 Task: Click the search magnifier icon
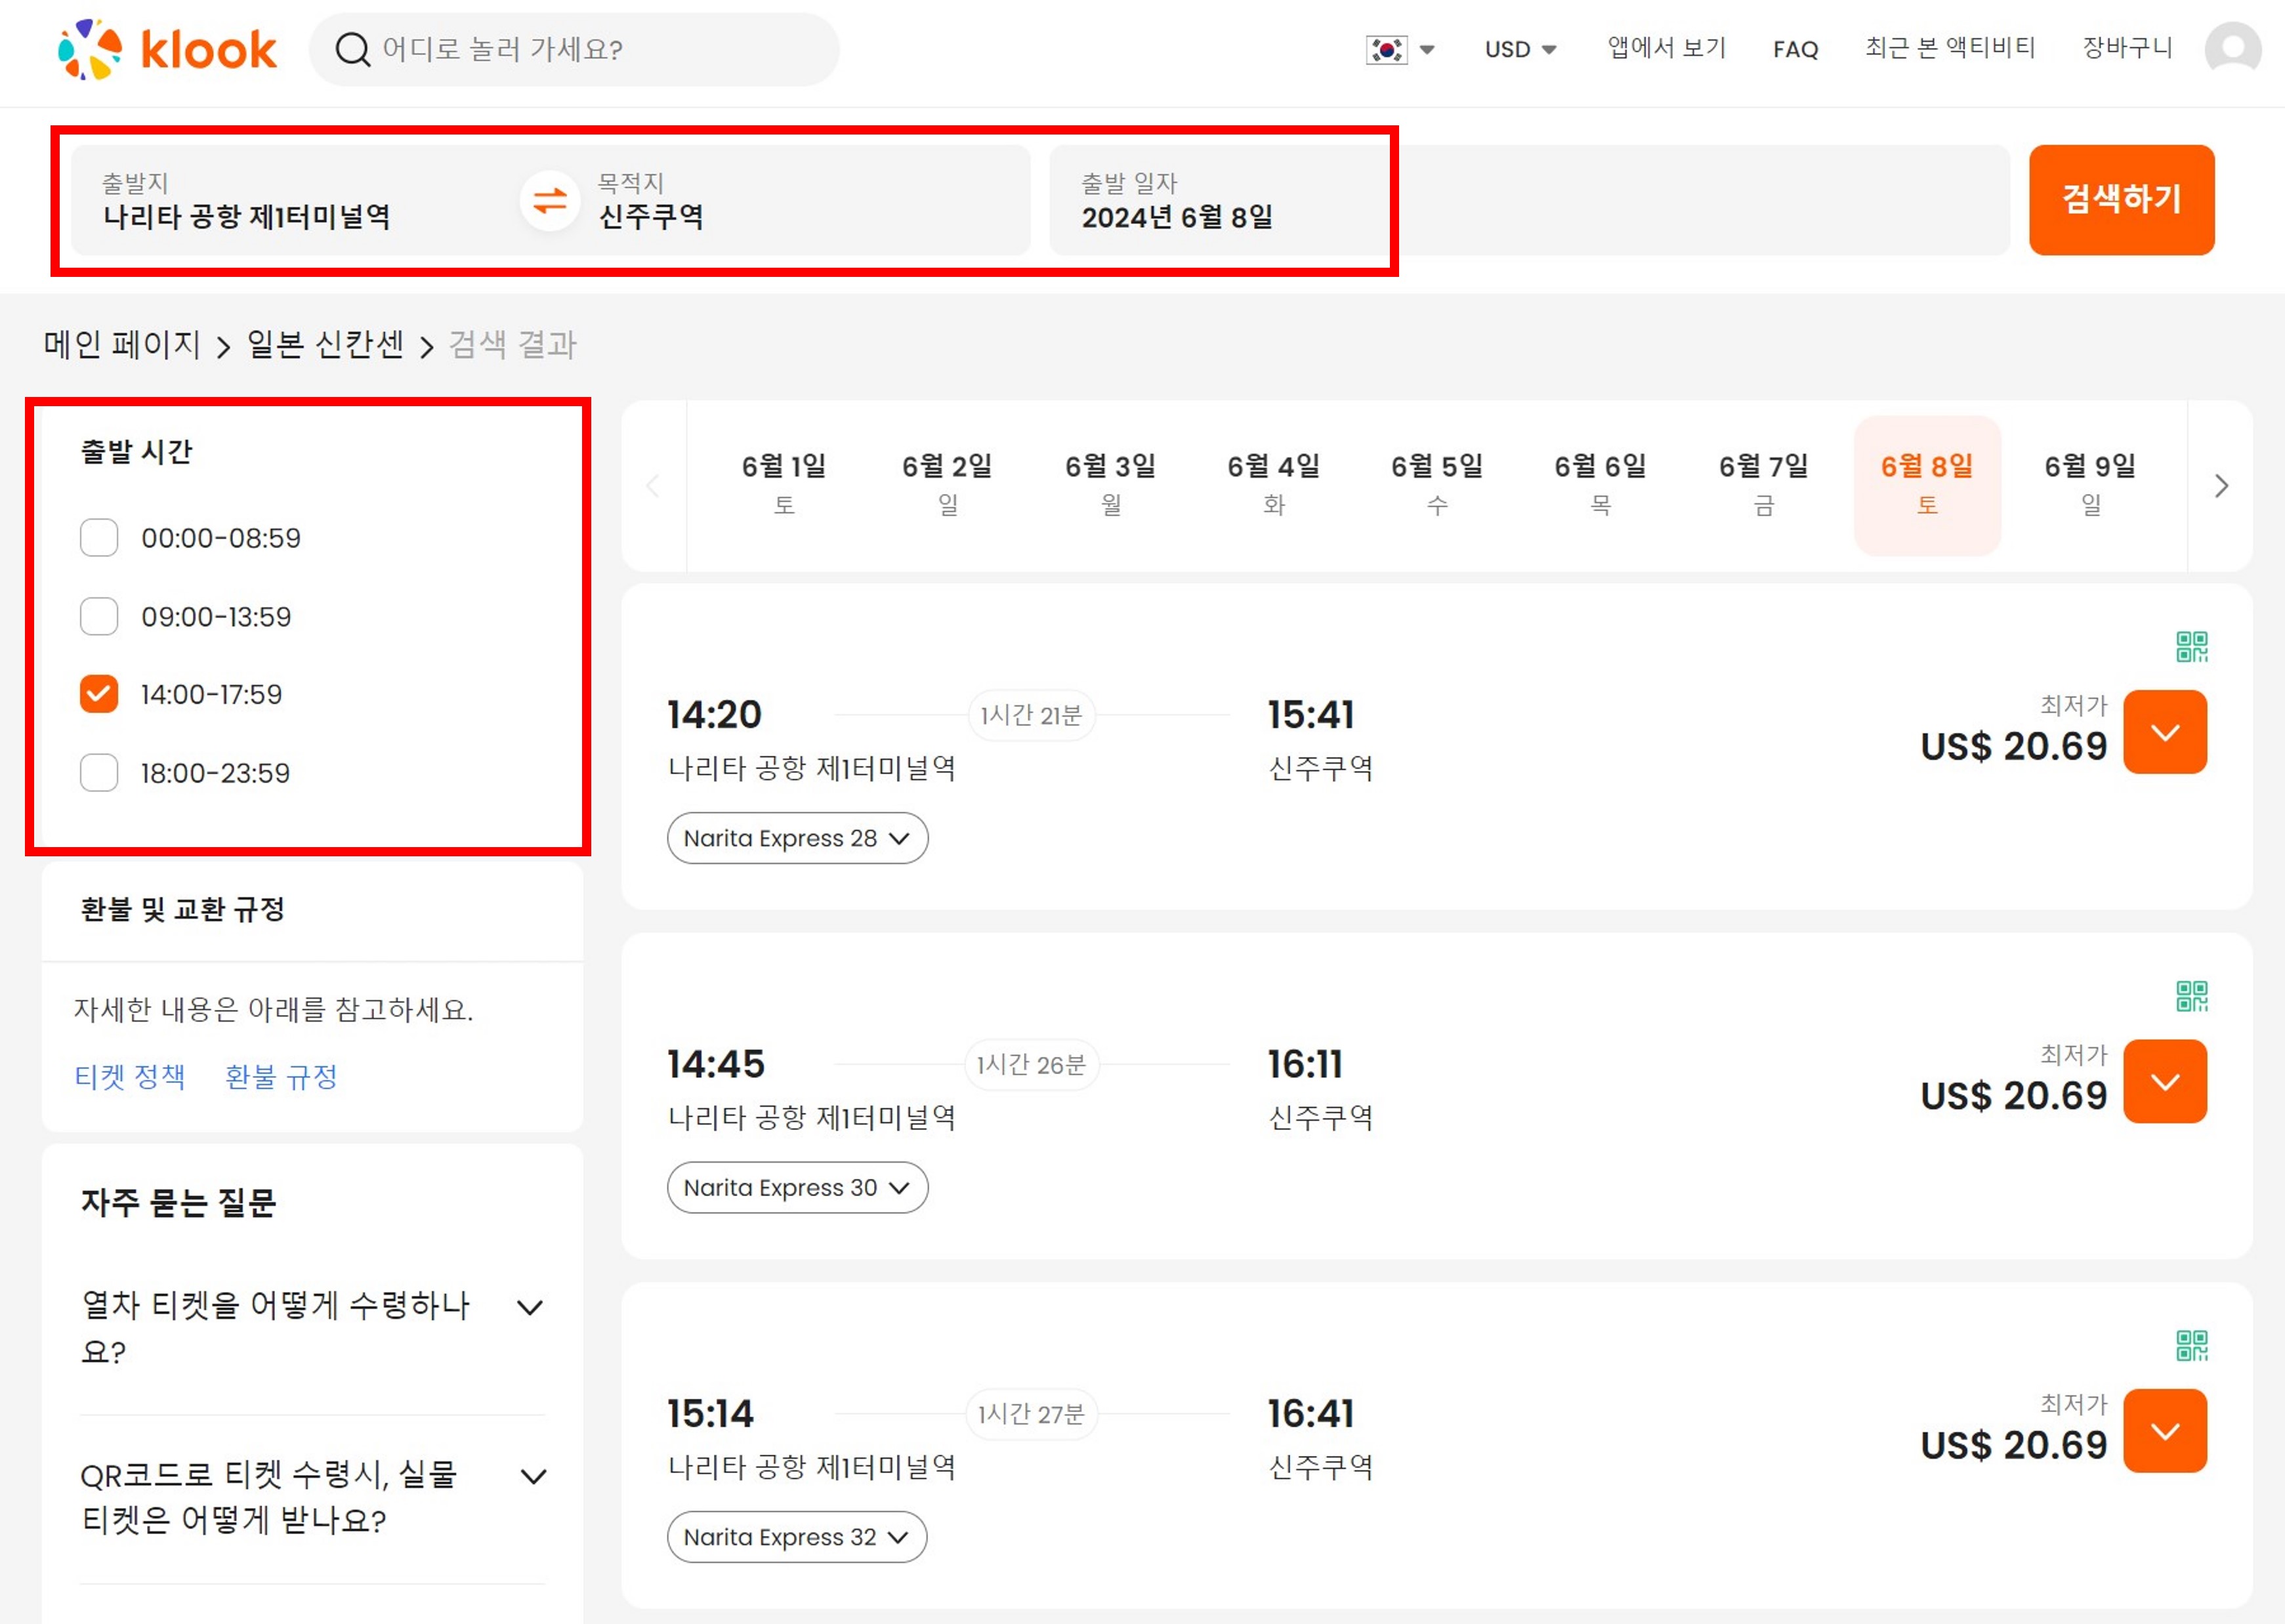pos(352,49)
